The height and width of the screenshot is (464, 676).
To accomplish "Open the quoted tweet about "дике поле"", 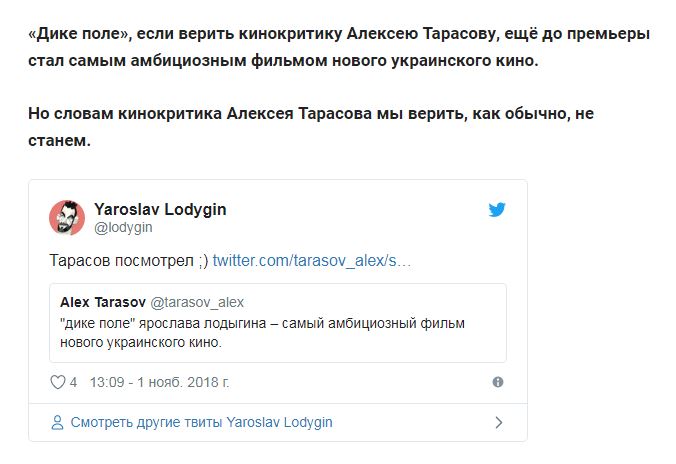I will [278, 323].
